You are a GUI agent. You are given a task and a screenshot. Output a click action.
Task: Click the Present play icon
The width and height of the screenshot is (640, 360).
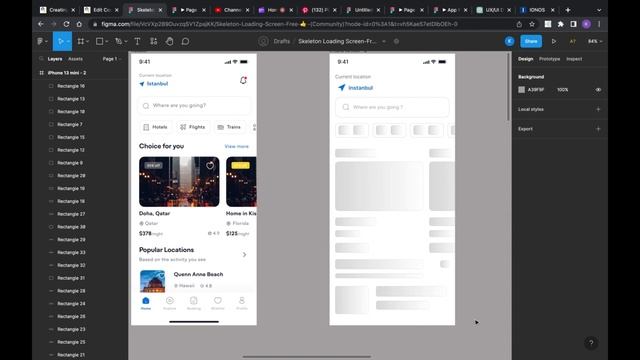click(553, 41)
